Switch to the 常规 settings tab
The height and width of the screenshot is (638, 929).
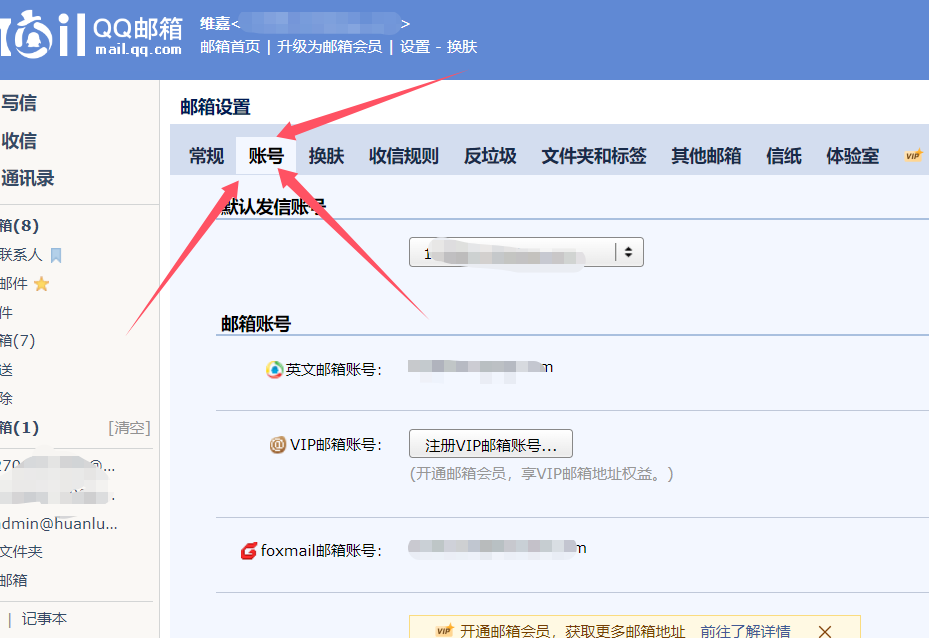tap(205, 155)
